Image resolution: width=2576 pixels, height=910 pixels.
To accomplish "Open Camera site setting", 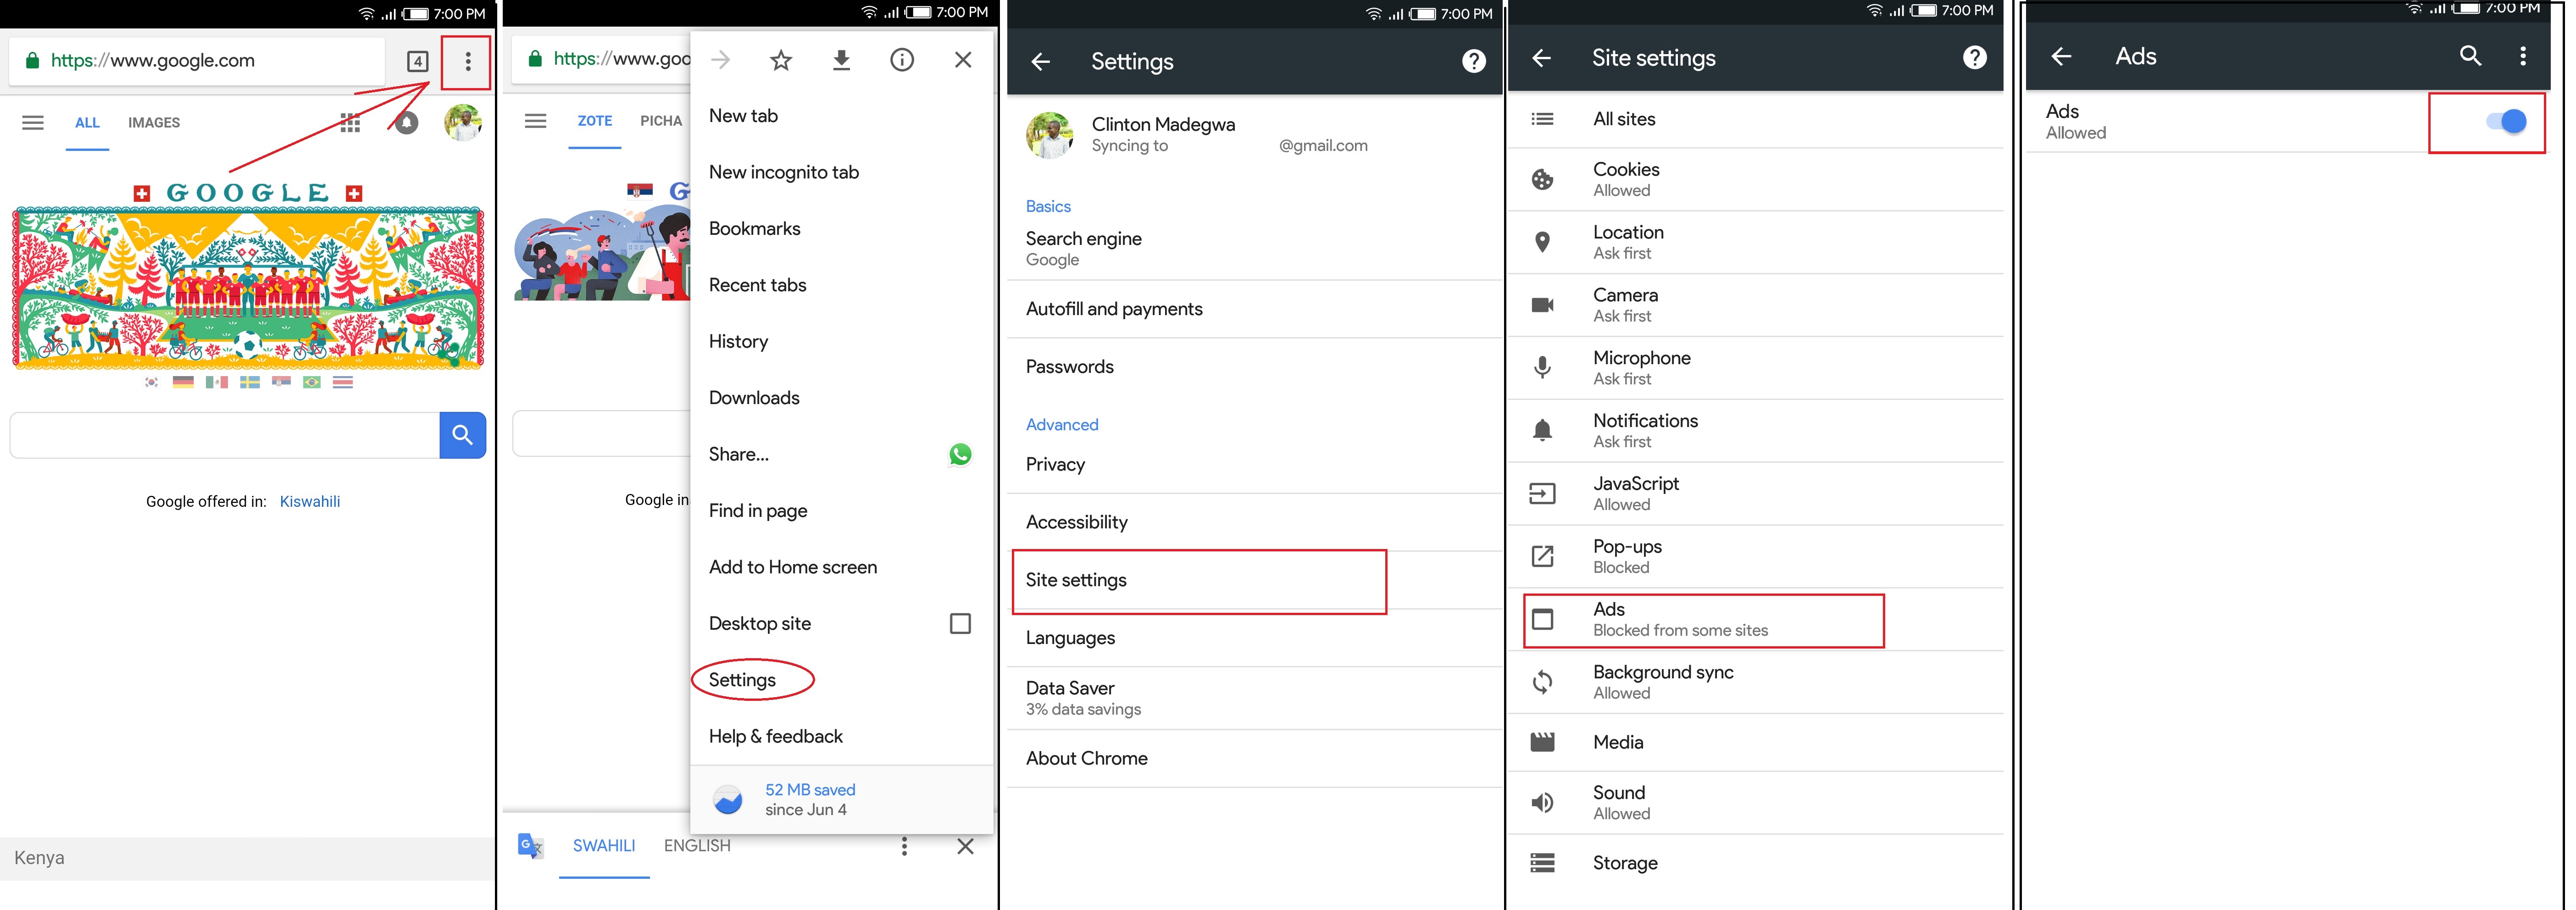I will [x=1756, y=305].
